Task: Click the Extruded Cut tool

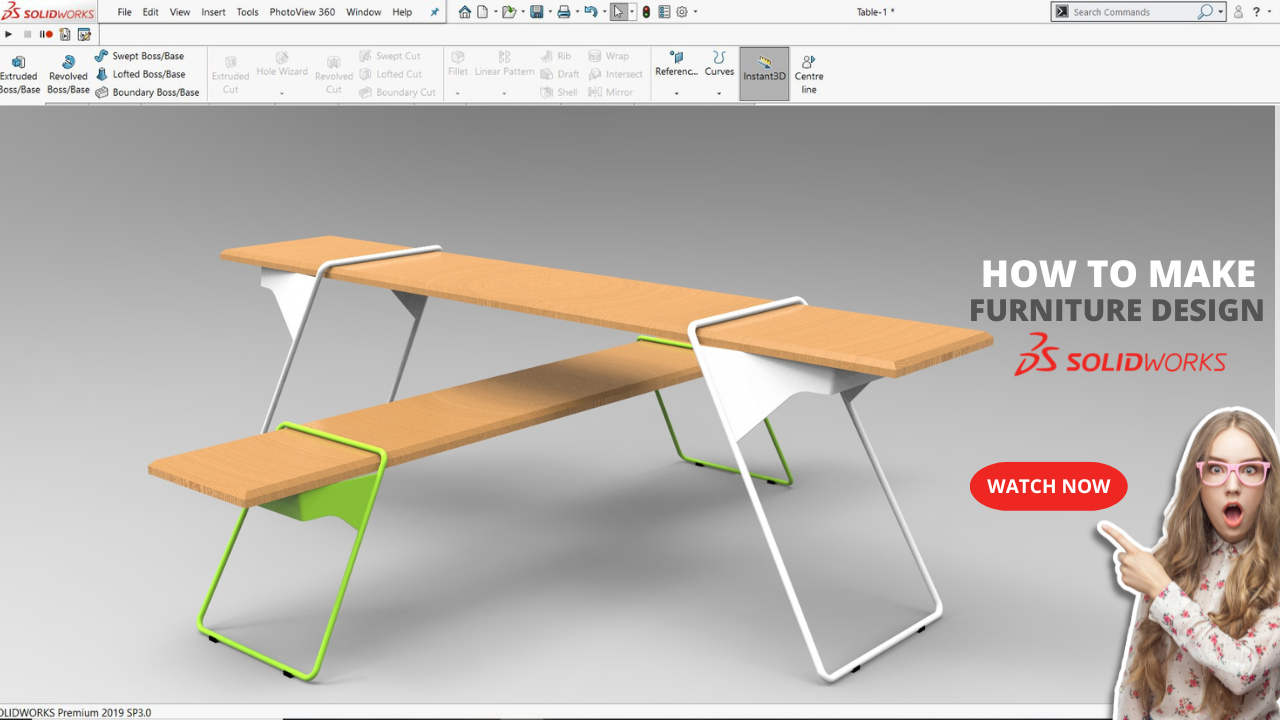Action: [x=230, y=75]
